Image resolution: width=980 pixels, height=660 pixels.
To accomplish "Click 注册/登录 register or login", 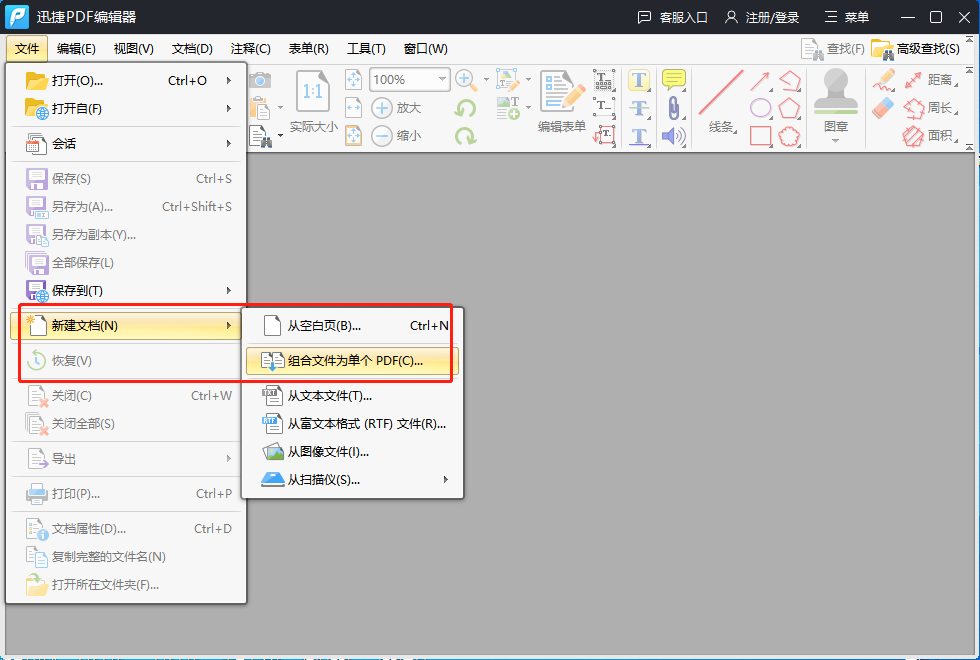I will (762, 18).
